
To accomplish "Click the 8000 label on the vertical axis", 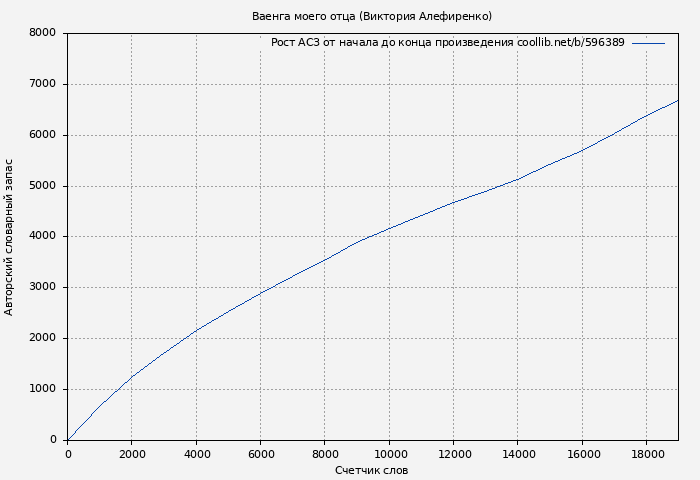I will coord(43,33).
